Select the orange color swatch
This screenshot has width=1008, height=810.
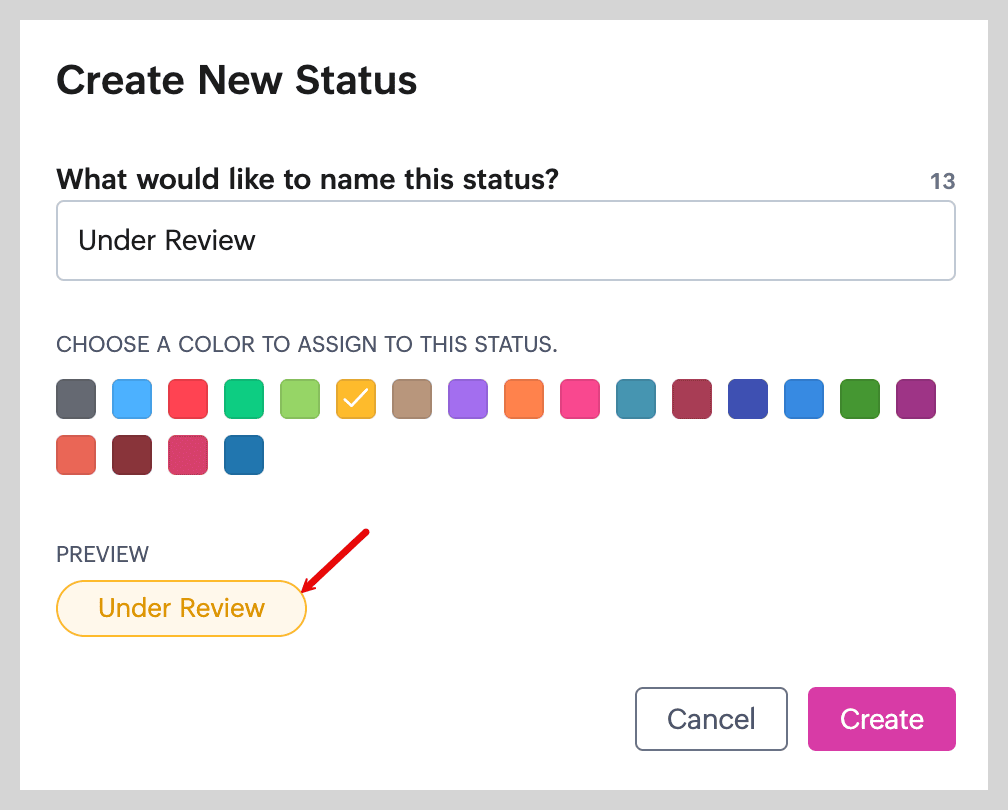click(x=524, y=399)
